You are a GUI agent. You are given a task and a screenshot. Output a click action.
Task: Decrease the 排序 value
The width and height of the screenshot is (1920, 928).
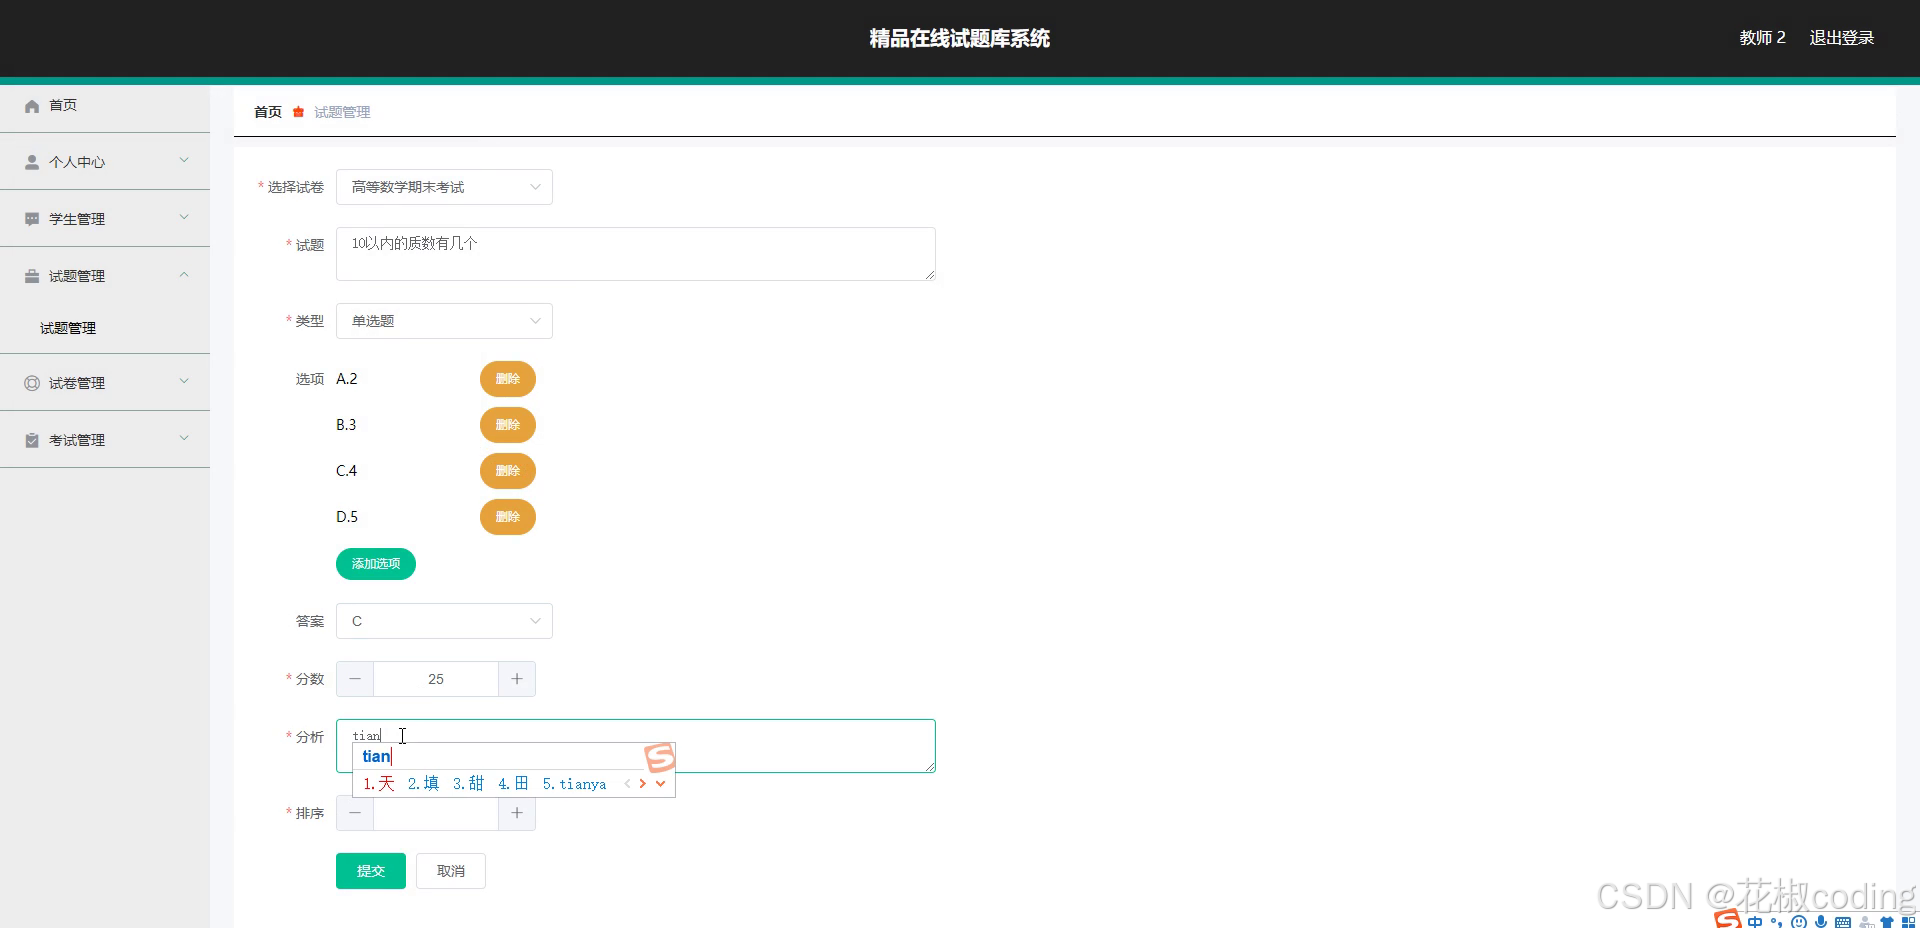pyautogui.click(x=355, y=813)
